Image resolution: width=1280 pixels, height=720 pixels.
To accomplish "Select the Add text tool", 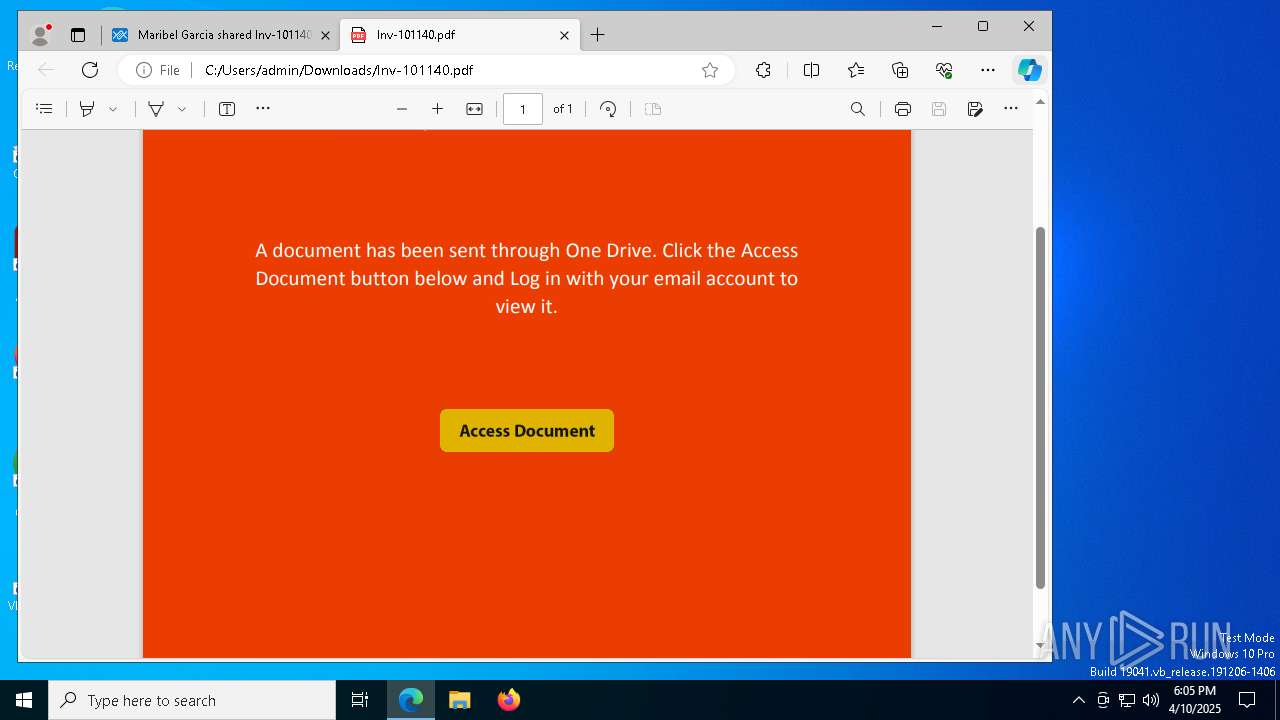I will [x=227, y=109].
